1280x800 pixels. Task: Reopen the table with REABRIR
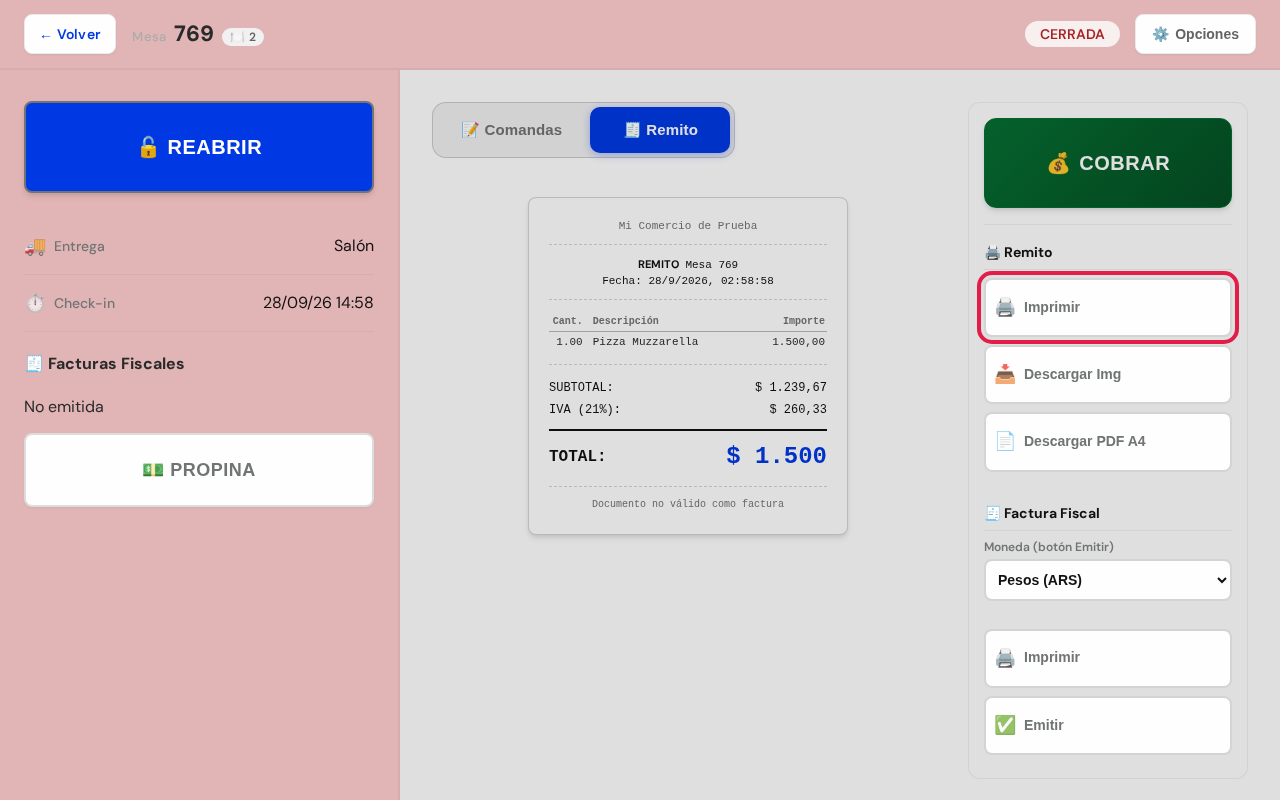click(x=199, y=147)
